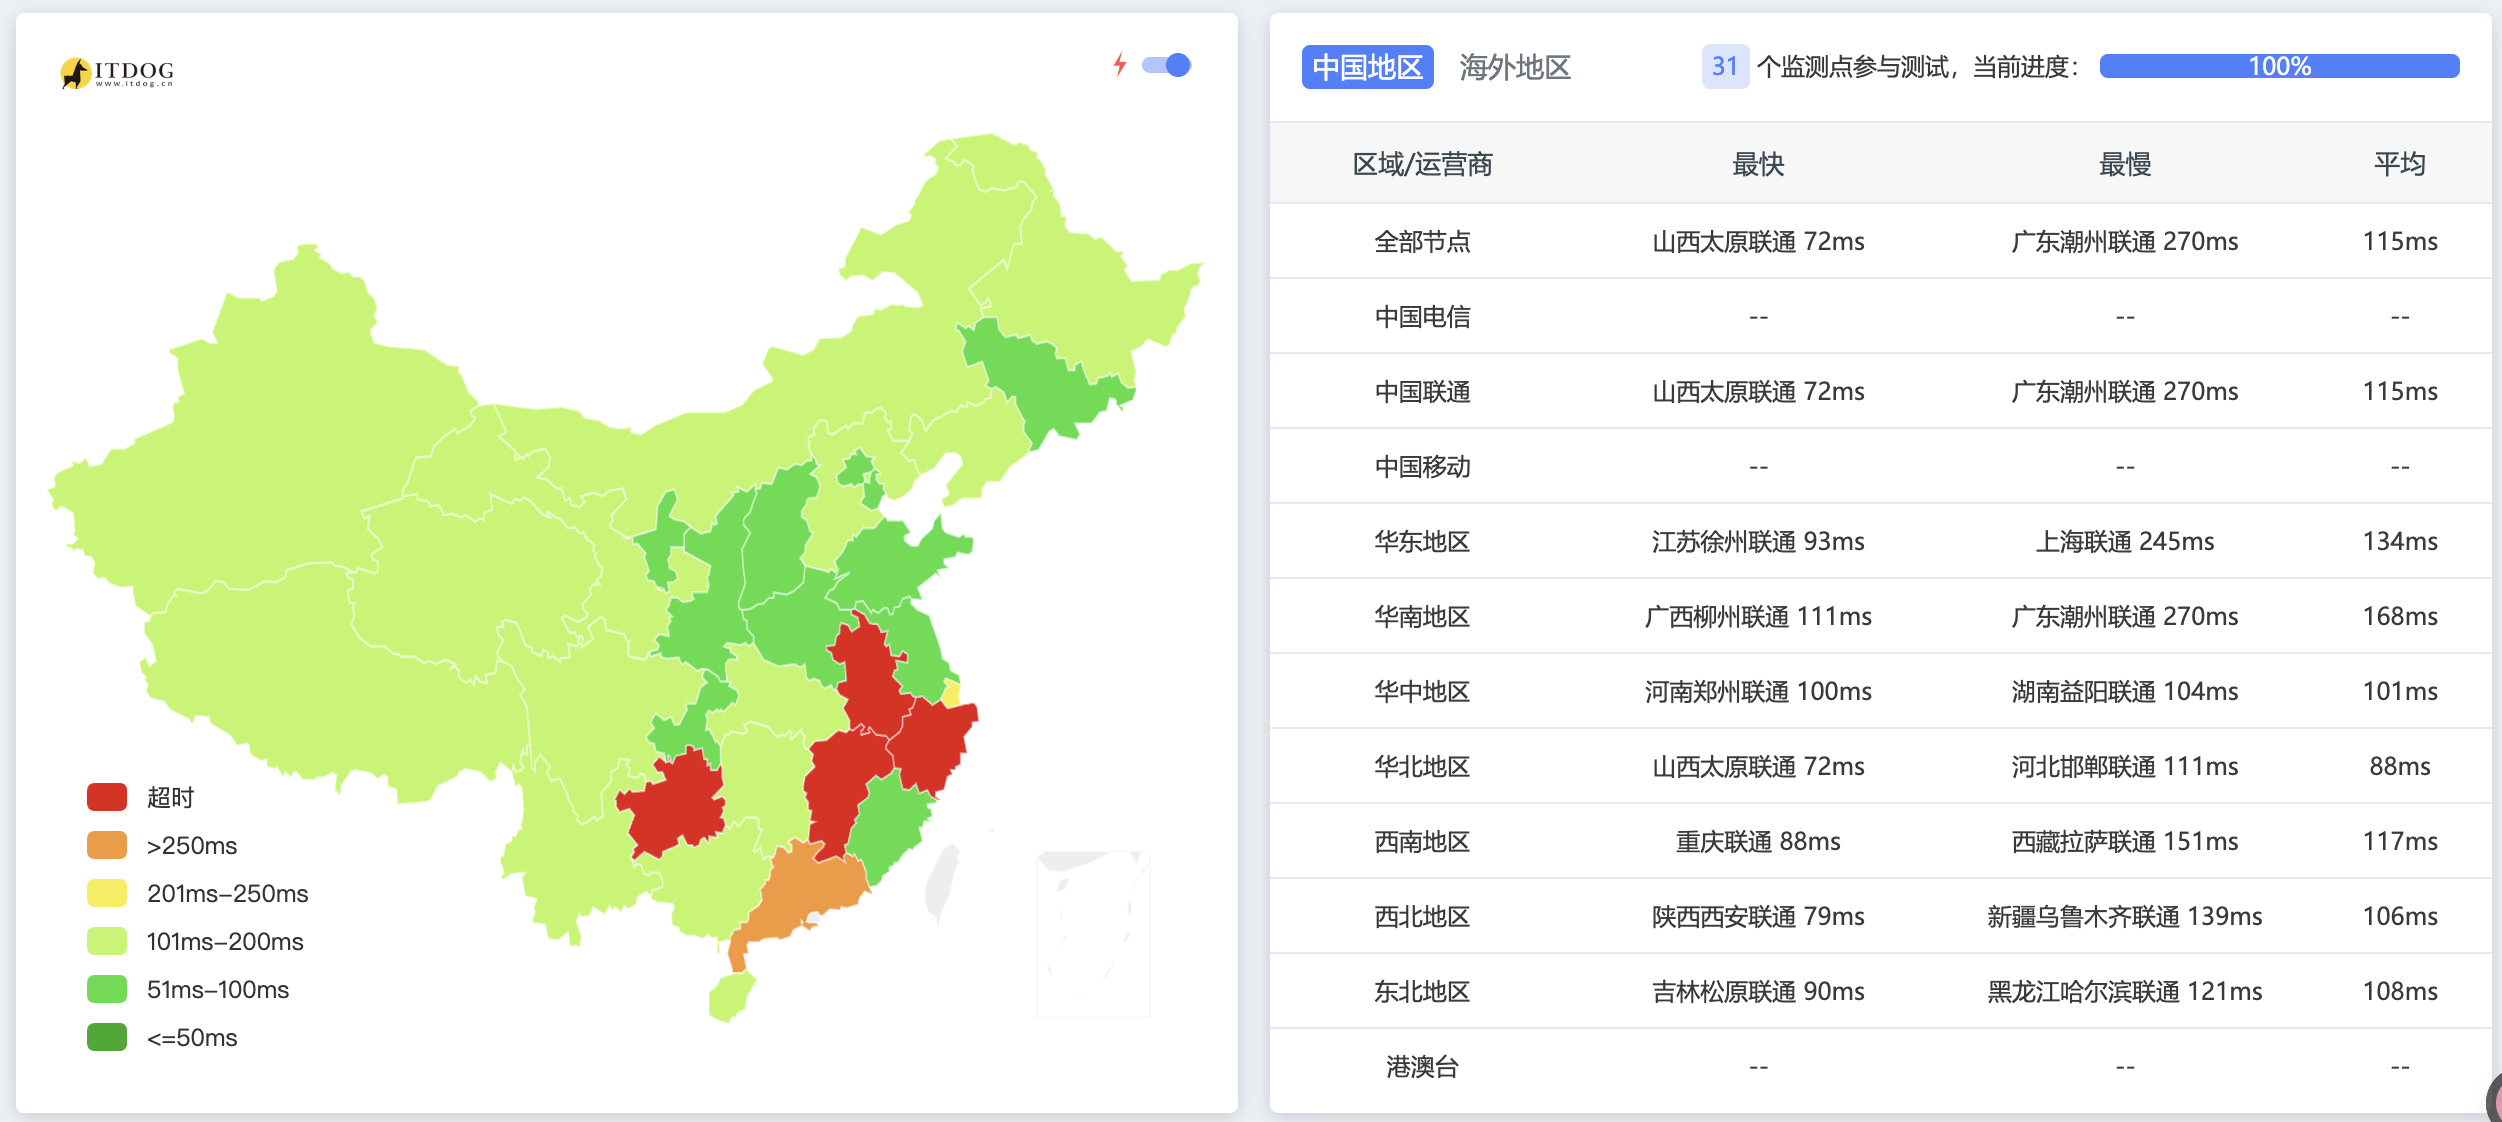Click the 134ms average for 华东地区
2502x1122 pixels.
pos(2400,541)
